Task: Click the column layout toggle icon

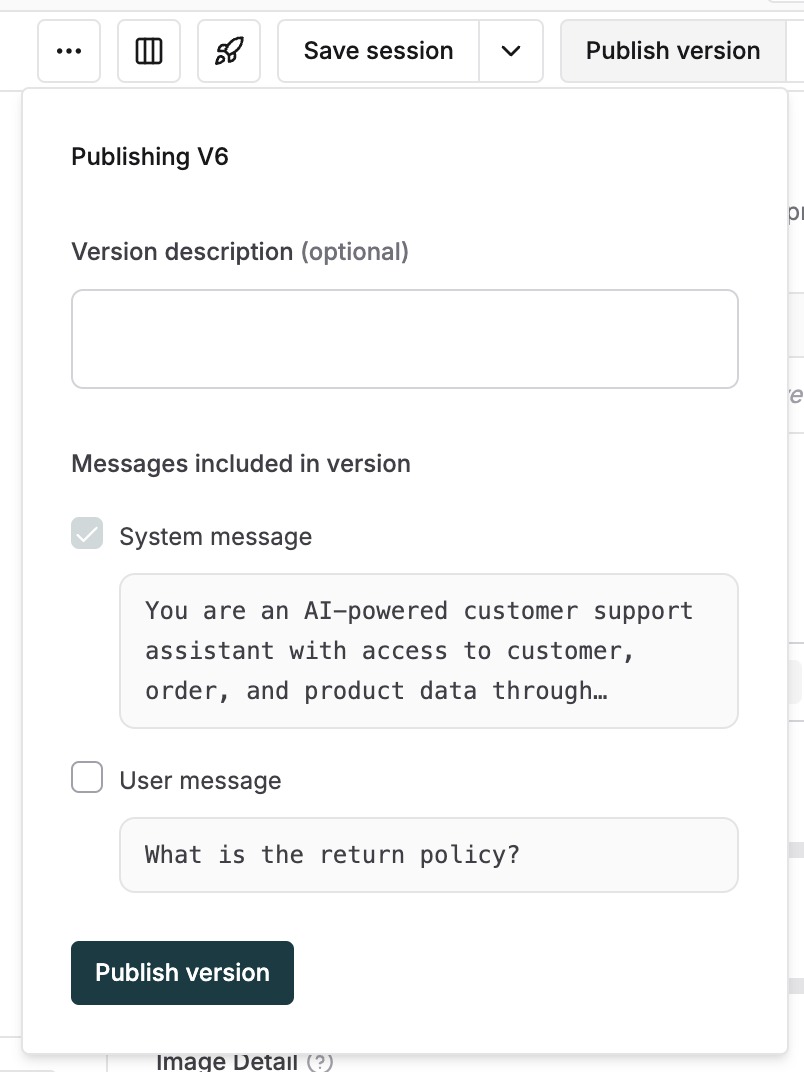Action: coord(148,51)
